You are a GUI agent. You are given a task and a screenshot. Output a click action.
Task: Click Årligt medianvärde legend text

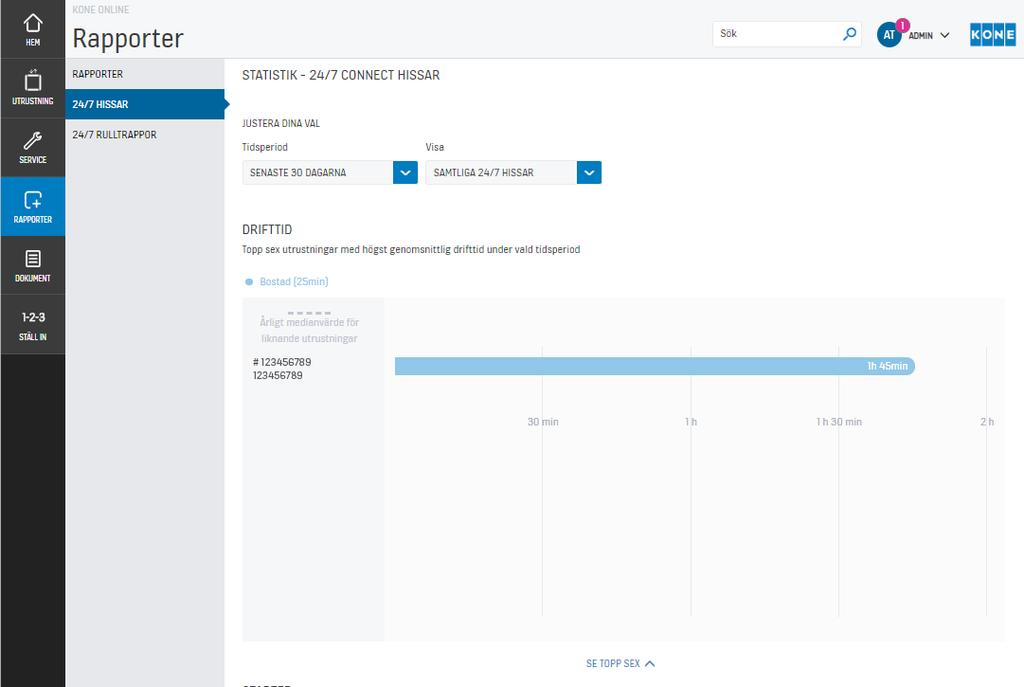[x=310, y=330]
